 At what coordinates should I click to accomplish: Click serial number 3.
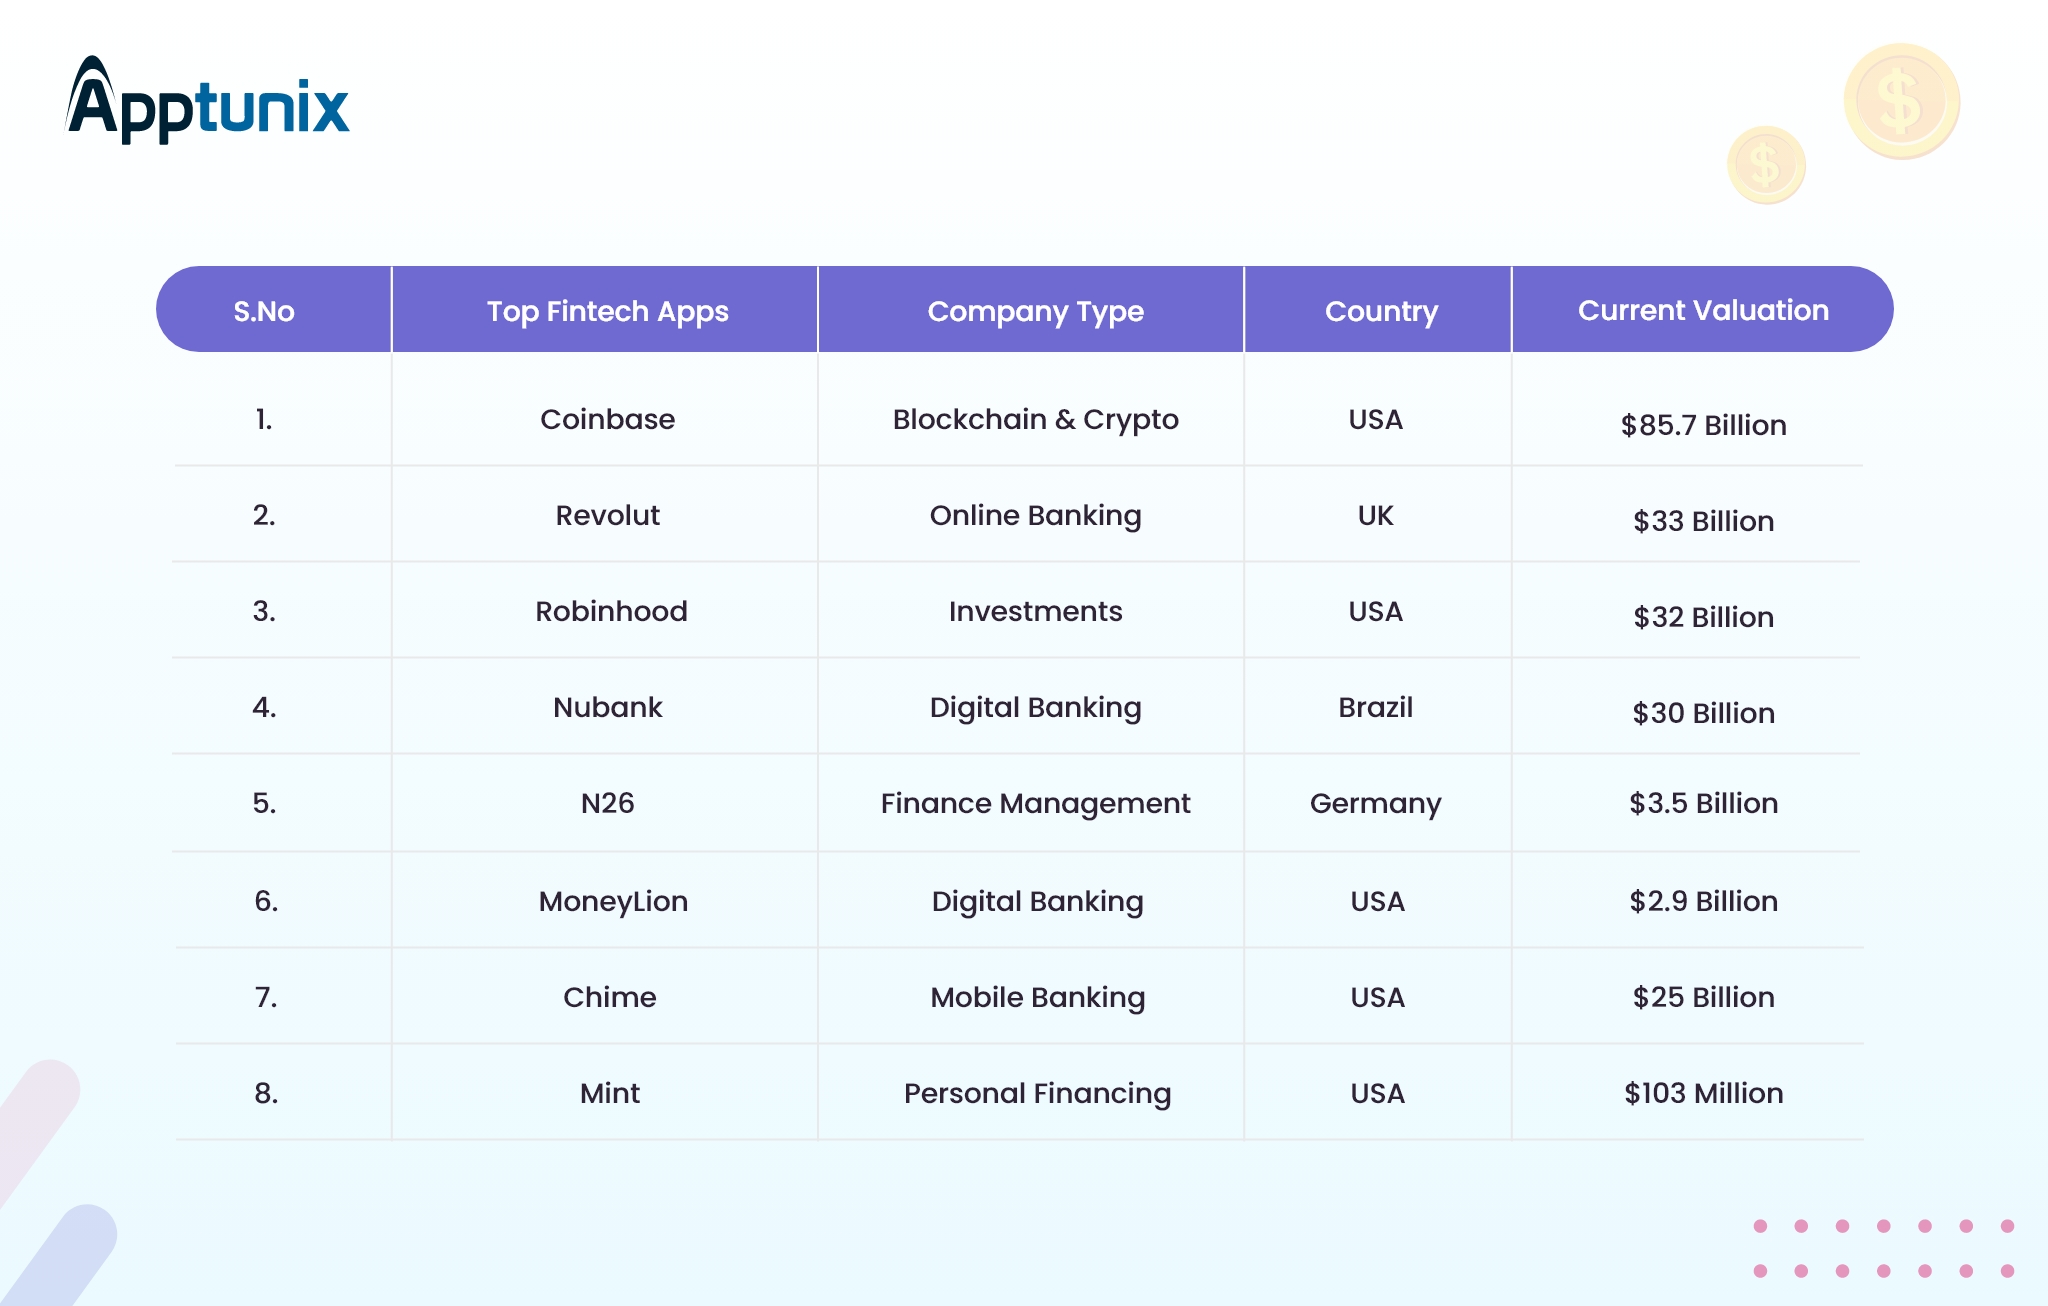pos(264,611)
